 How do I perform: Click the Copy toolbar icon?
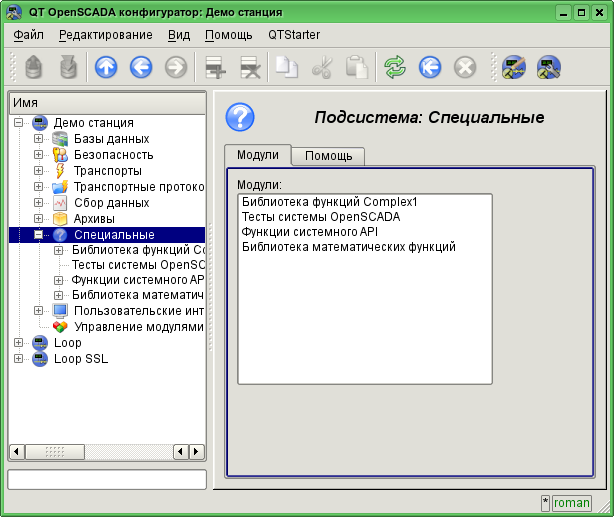coord(287,67)
